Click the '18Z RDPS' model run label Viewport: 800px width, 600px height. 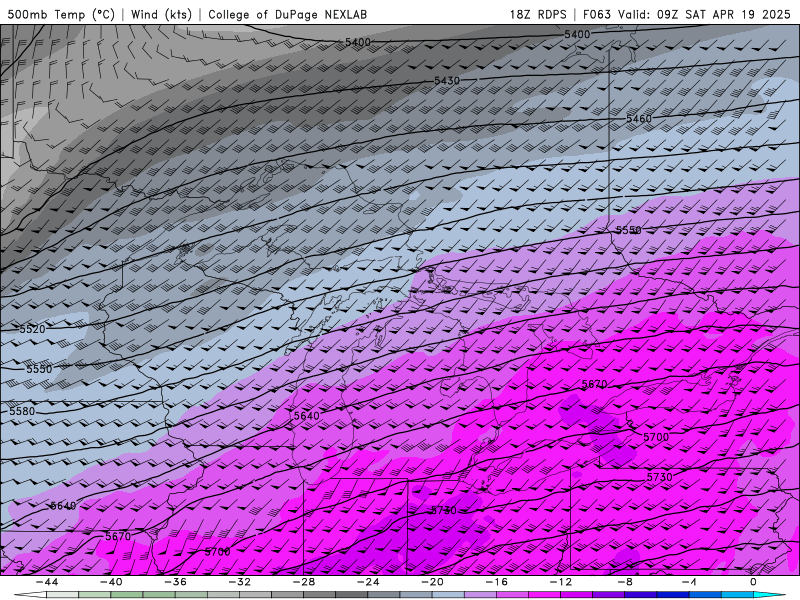point(538,14)
